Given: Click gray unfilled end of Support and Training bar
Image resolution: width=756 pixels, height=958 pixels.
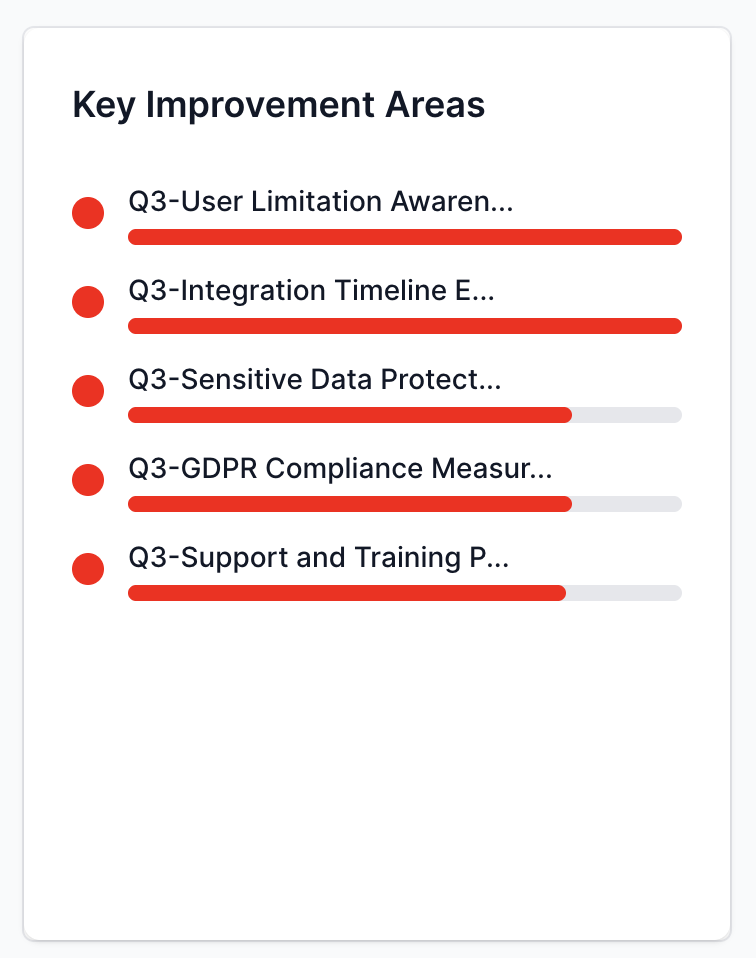Looking at the screenshot, I should pos(624,593).
